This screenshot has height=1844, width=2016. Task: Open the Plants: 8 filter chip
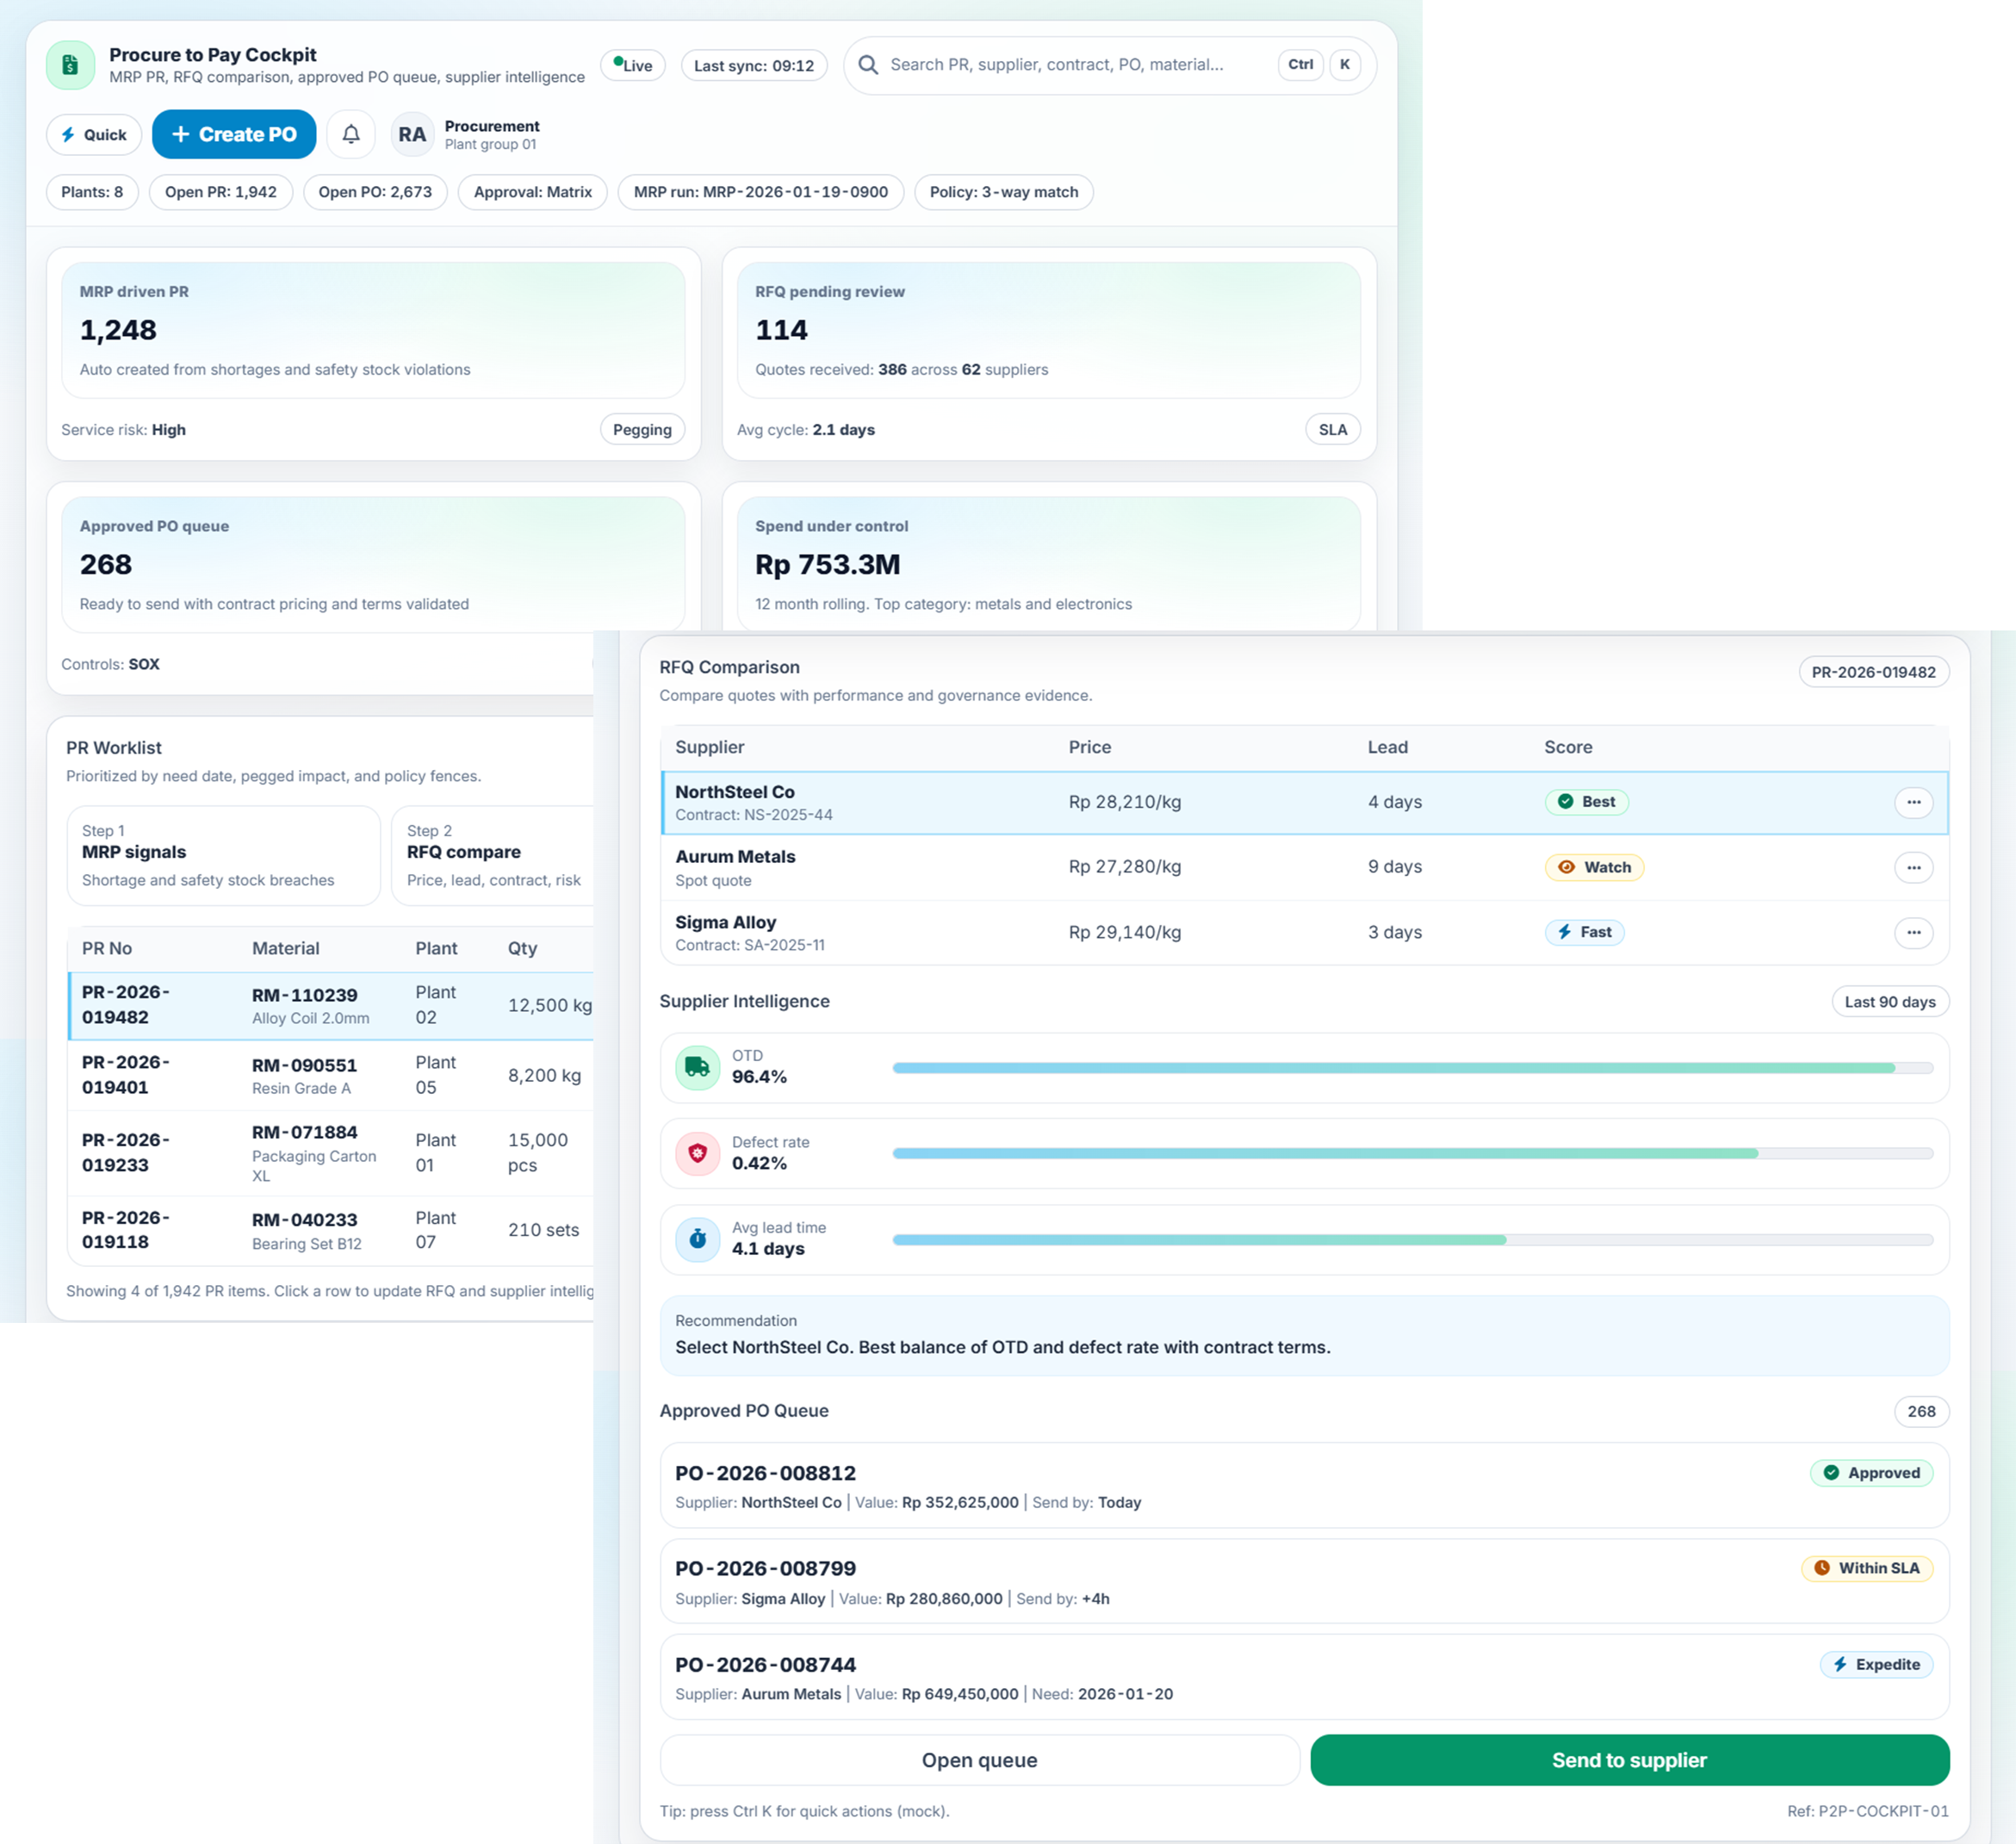coord(92,192)
